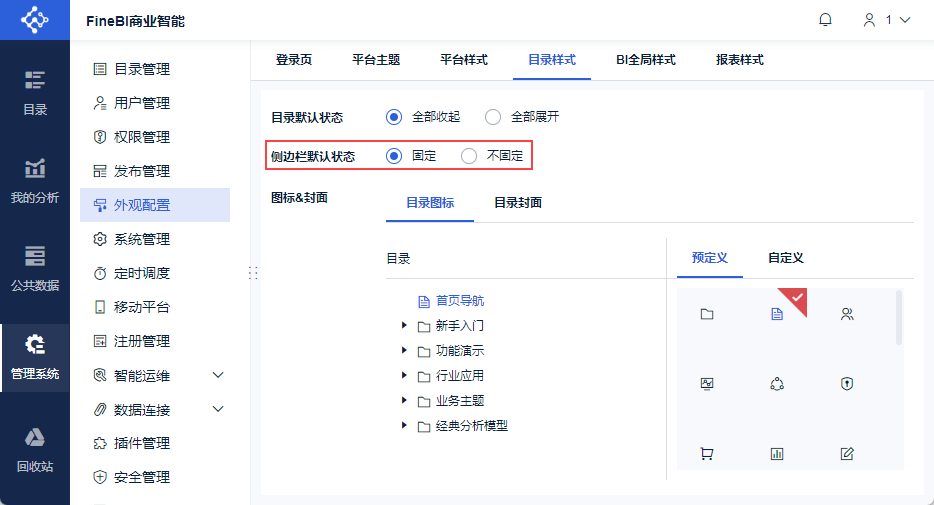934x505 pixels.
Task: Select the 经典分析模型 folder row
Action: (x=463, y=426)
